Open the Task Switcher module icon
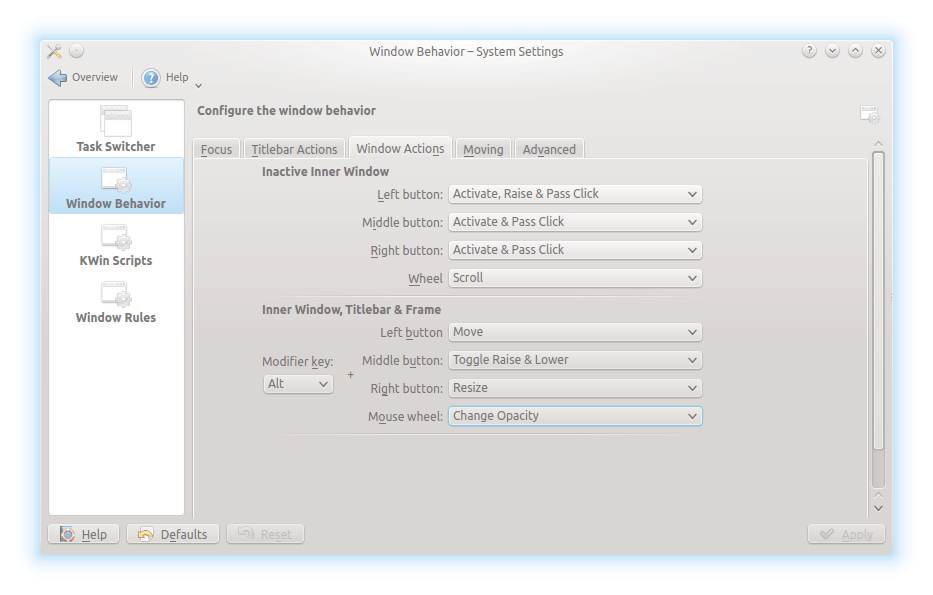Screen dimensions: 933x595 [x=116, y=121]
